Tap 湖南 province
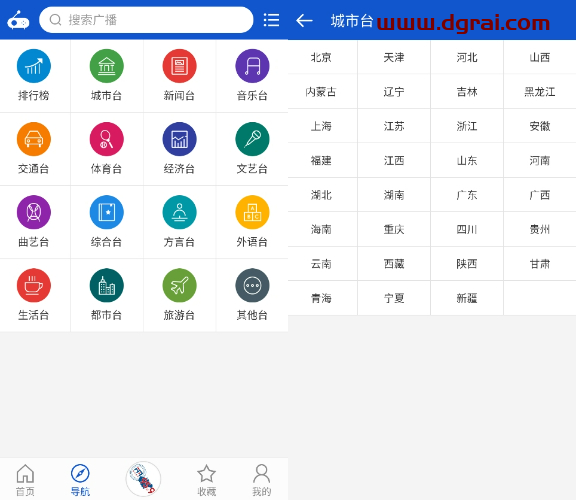This screenshot has height=500, width=576. (394, 195)
